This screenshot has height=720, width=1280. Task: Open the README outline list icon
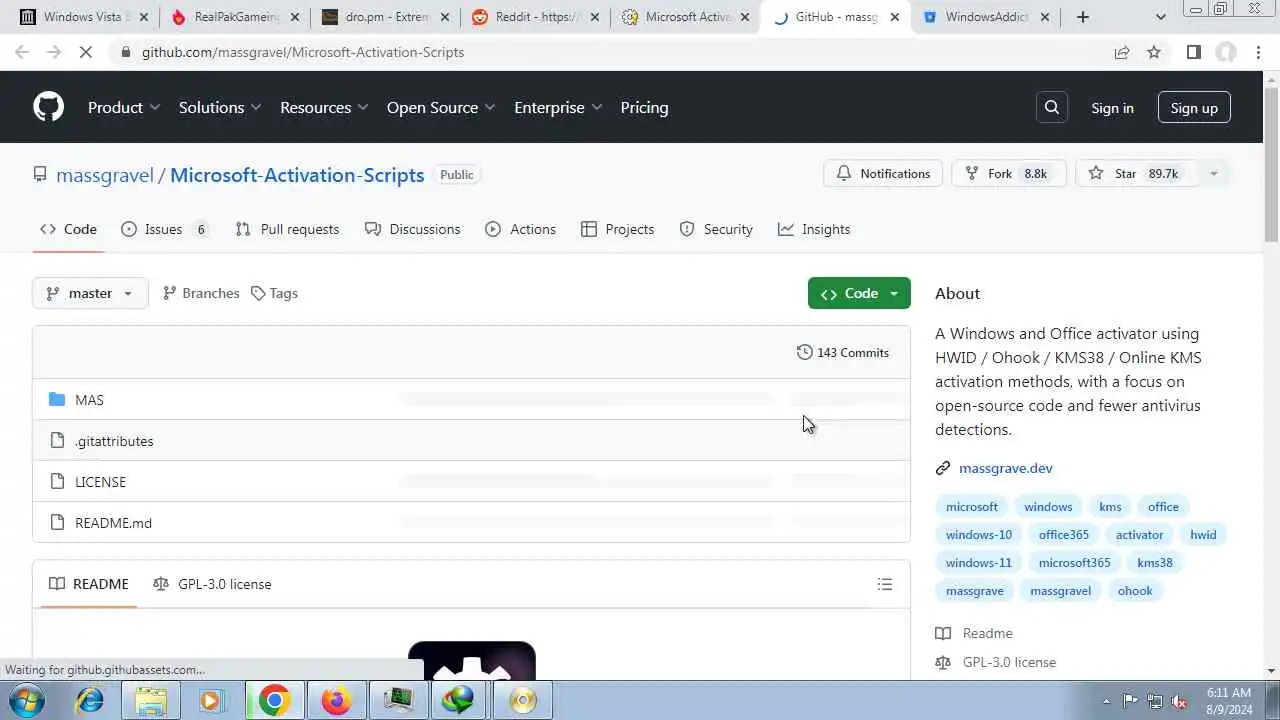(885, 584)
